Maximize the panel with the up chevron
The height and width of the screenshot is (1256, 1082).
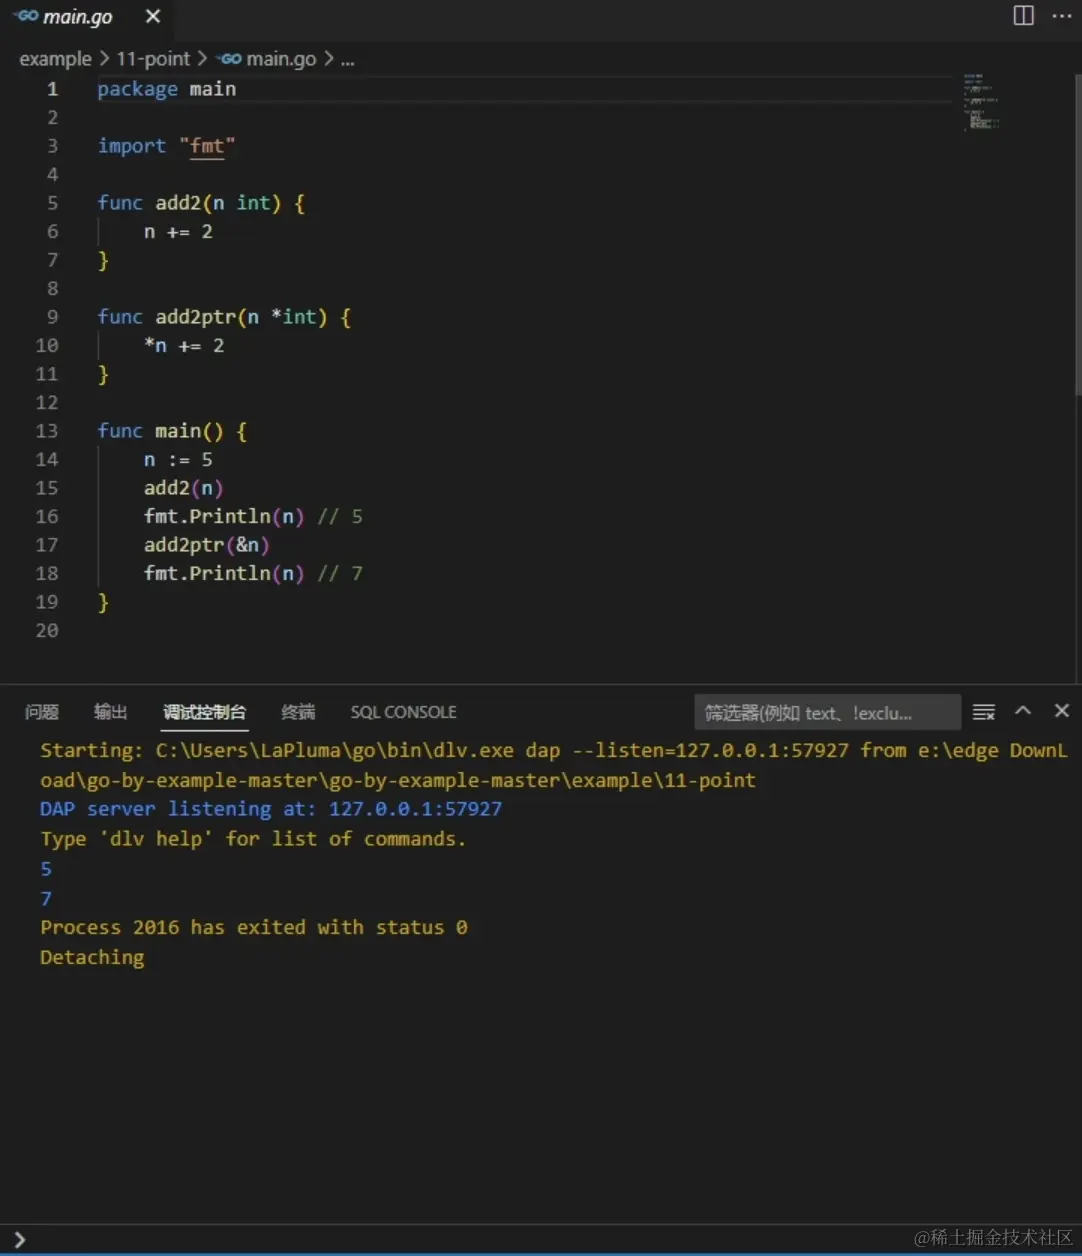[1023, 711]
